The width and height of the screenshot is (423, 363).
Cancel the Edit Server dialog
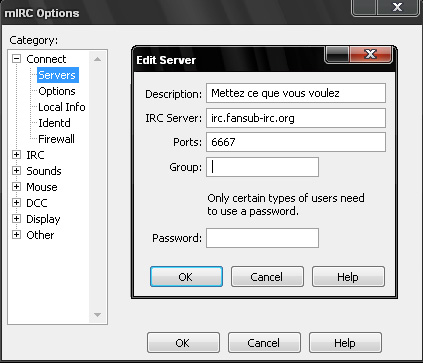267,277
